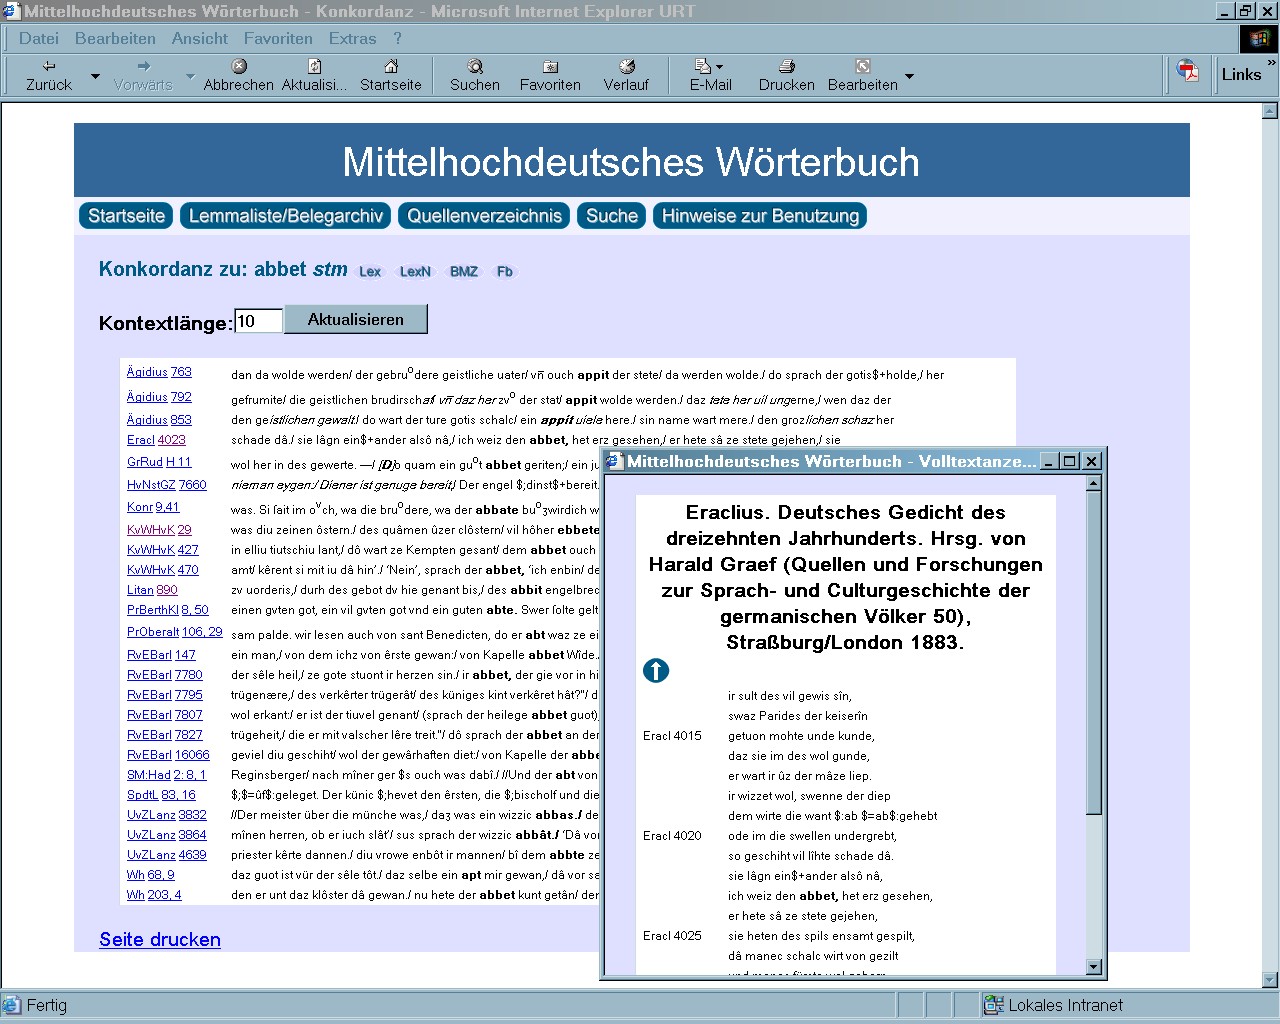Open the RvEBarl 7780 reference link
This screenshot has width=1280, height=1024.
click(x=164, y=675)
